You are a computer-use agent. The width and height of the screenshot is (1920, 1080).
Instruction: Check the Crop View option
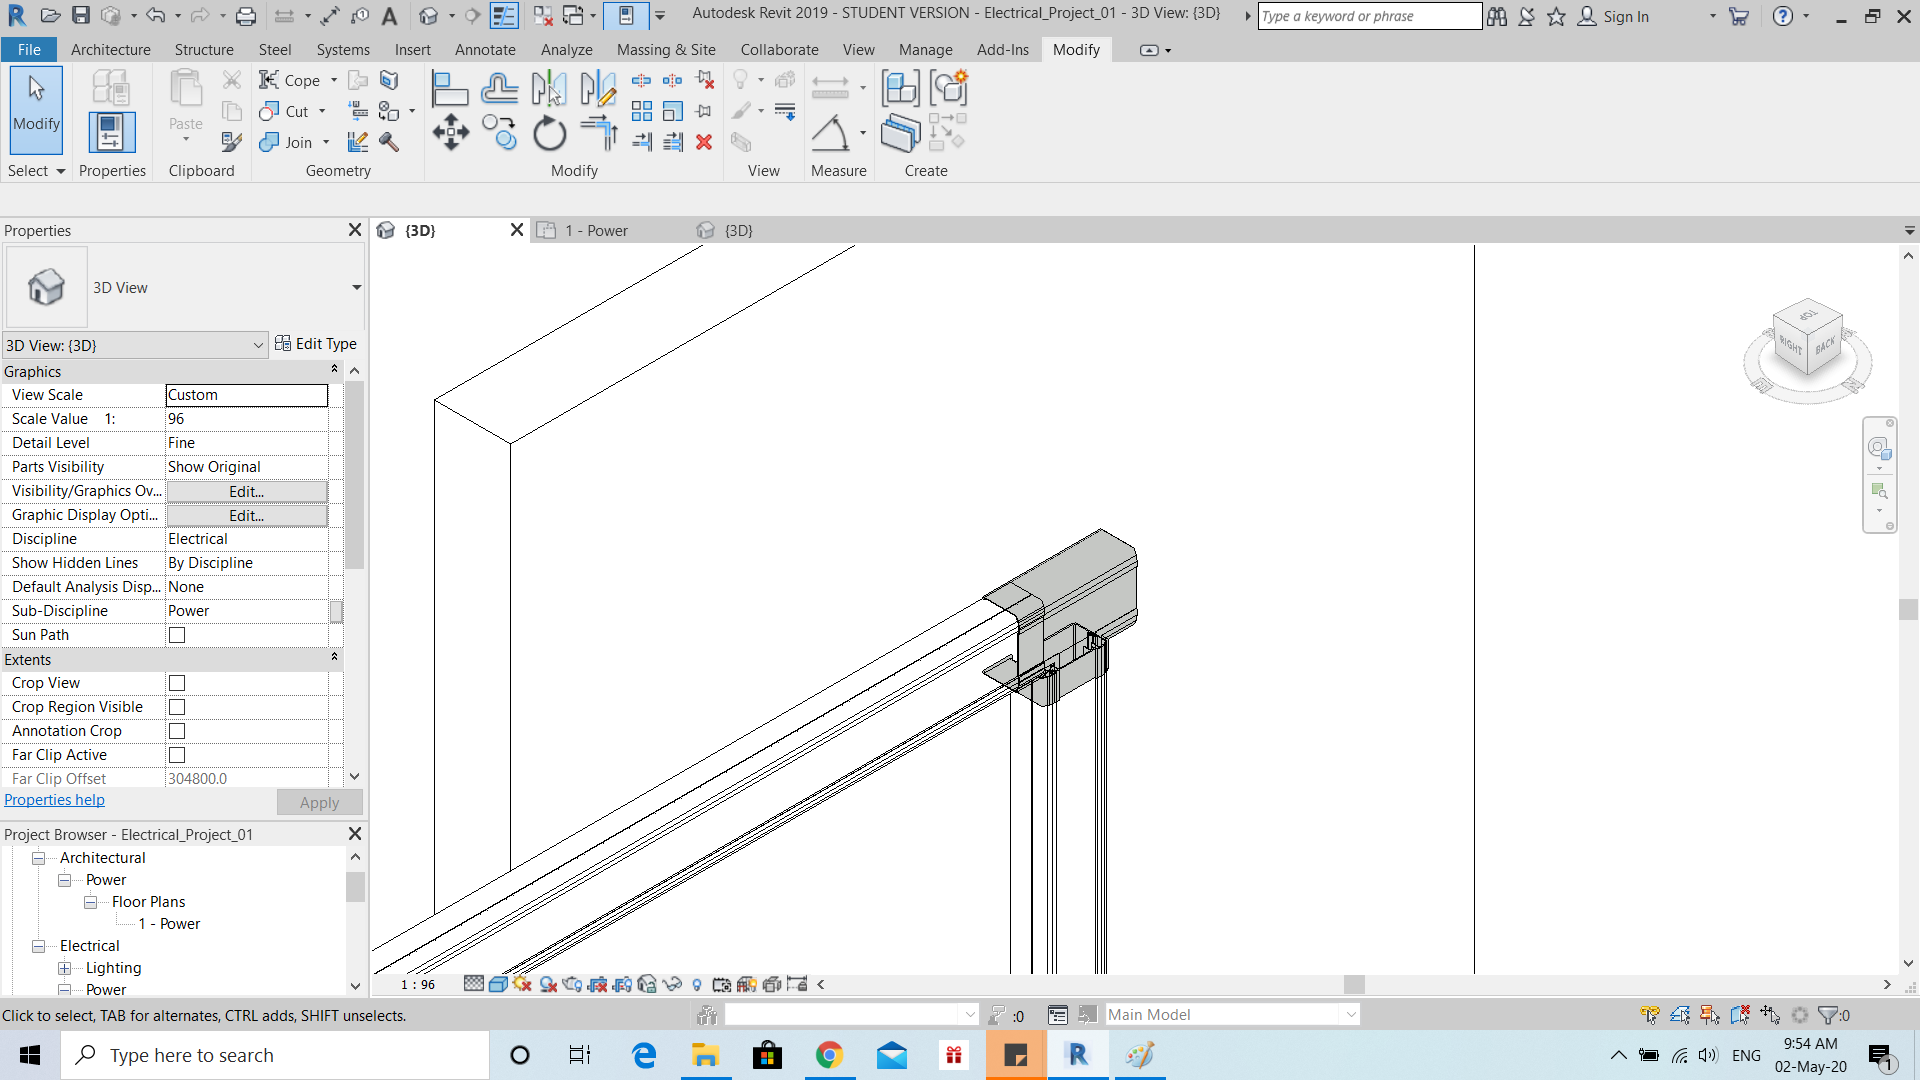click(177, 682)
